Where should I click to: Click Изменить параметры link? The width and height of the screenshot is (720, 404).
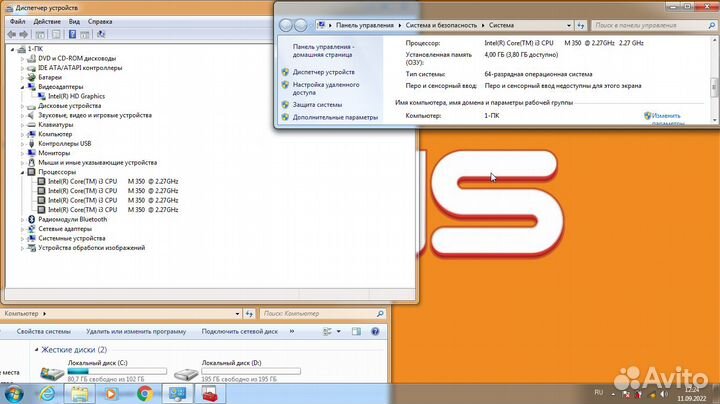(x=666, y=119)
